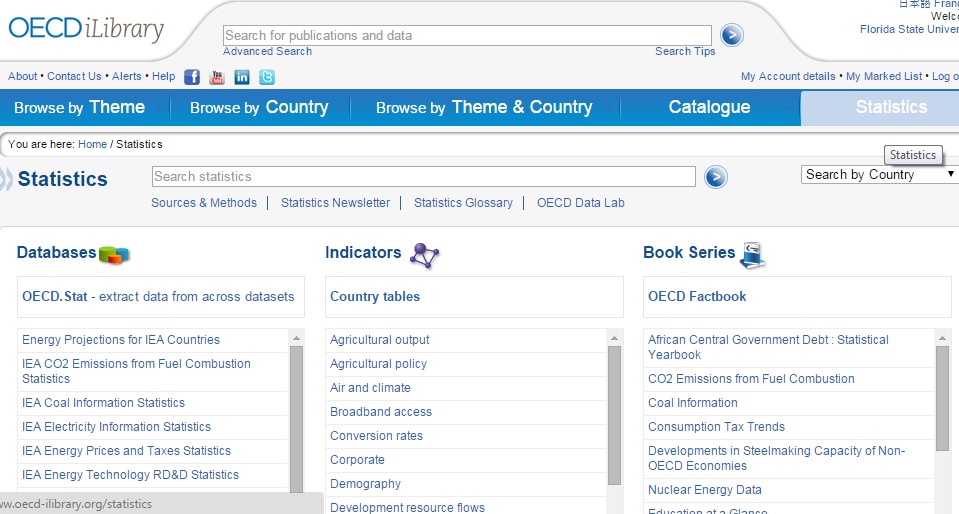Click the Databases pie chart icon

(x=114, y=255)
